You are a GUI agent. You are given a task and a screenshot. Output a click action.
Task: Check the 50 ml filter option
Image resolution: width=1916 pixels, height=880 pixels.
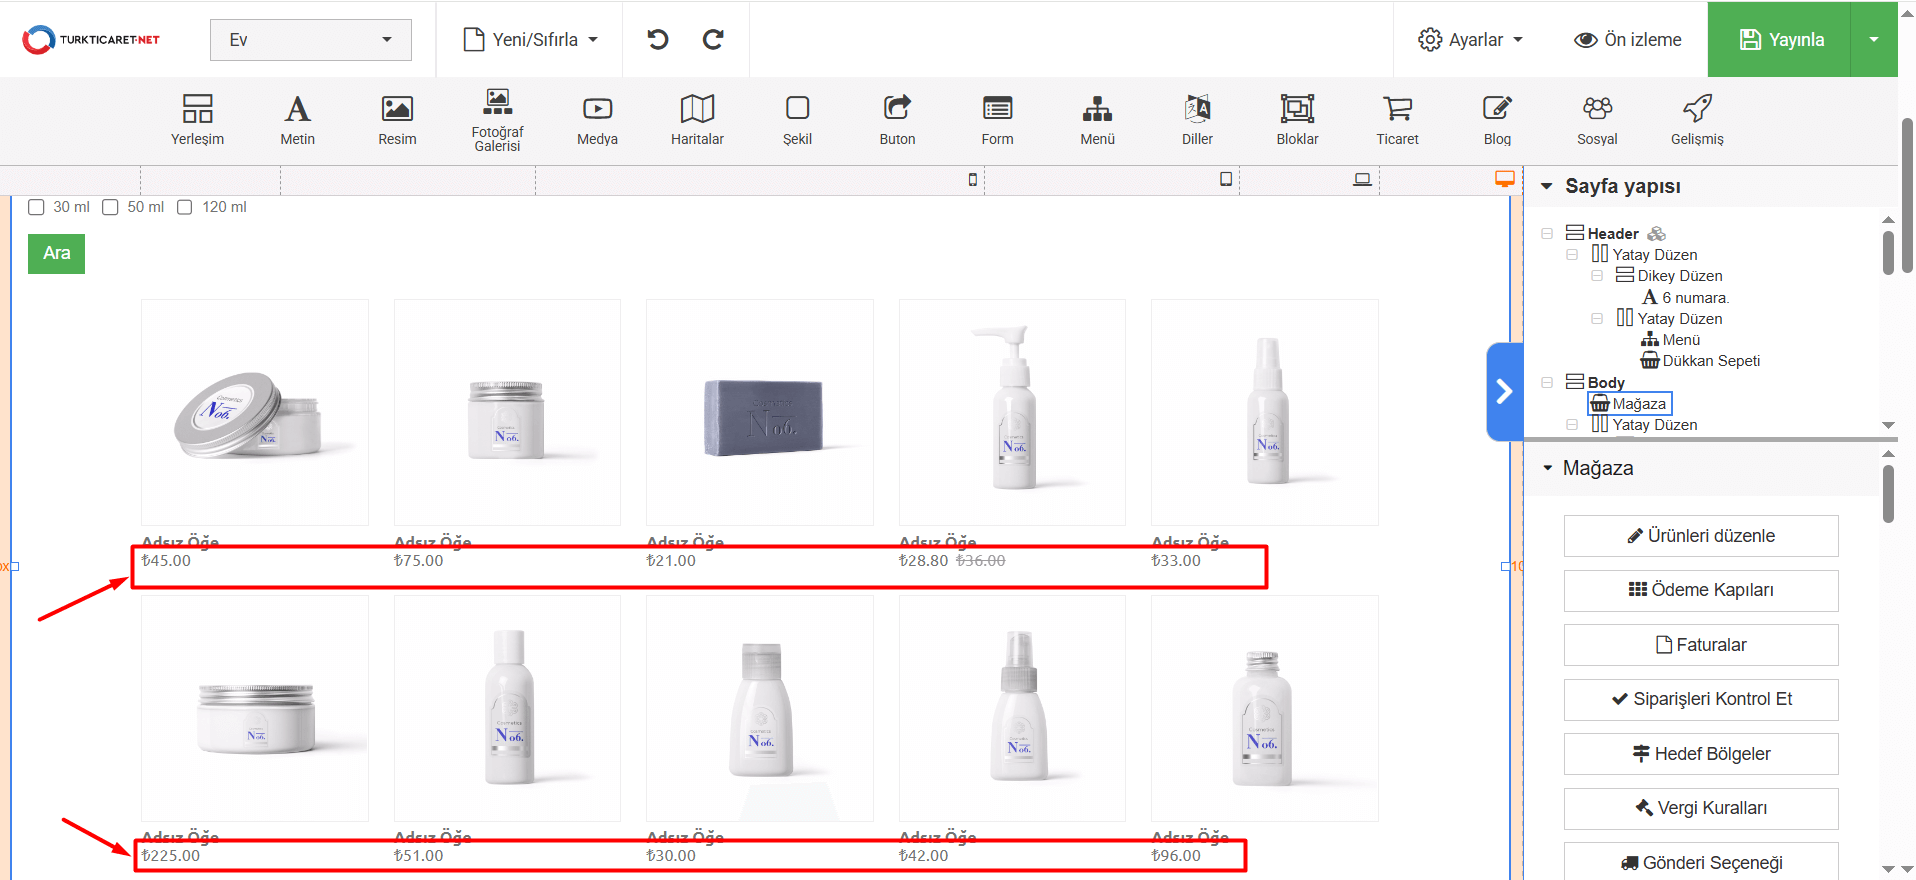pos(111,207)
